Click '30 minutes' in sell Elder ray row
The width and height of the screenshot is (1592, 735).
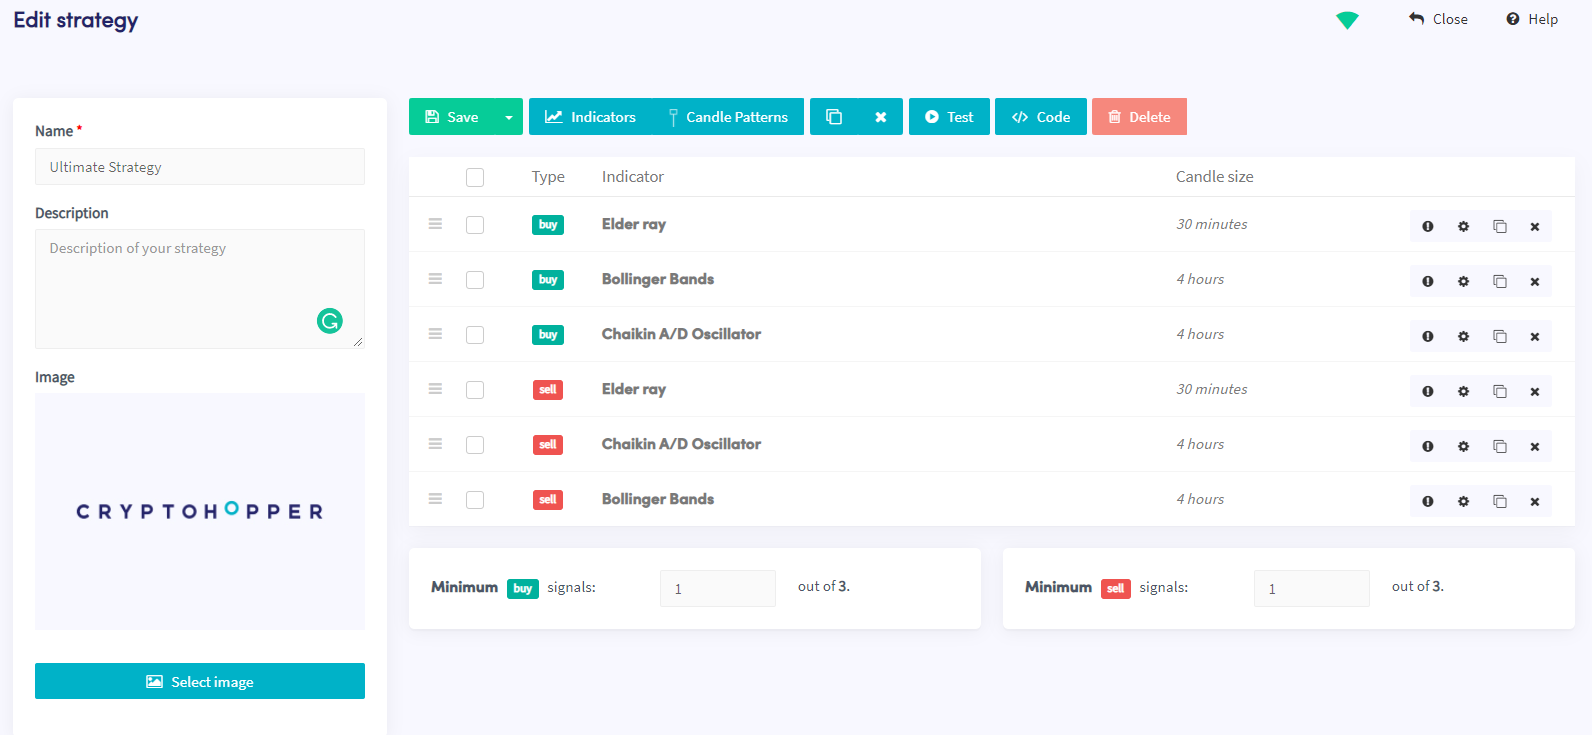(1212, 389)
